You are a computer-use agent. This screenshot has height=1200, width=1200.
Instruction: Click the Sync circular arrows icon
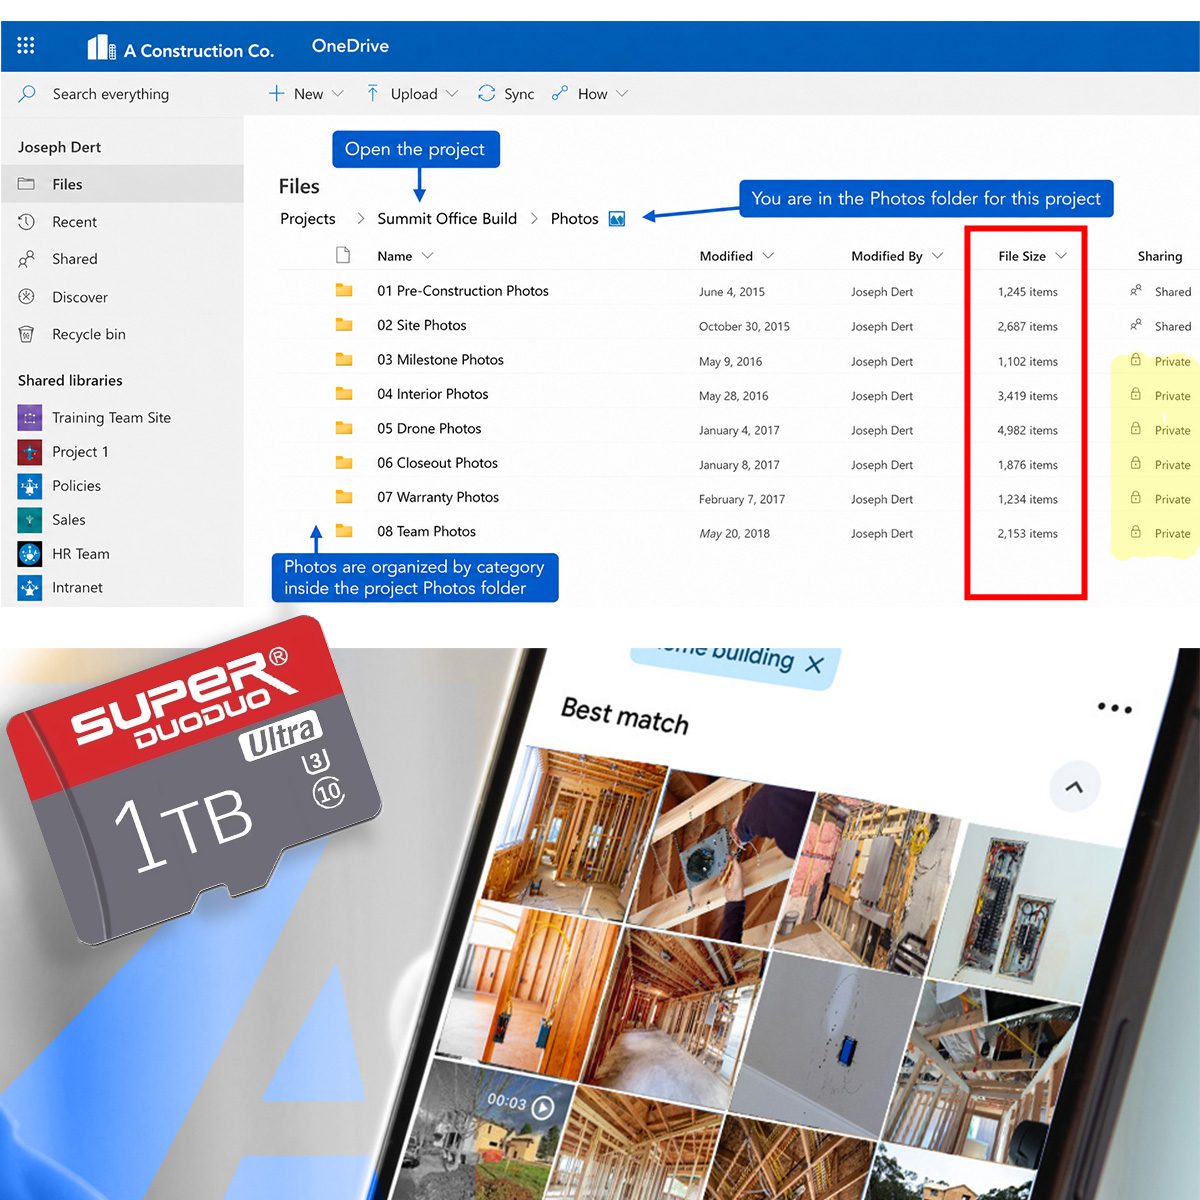pyautogui.click(x=487, y=93)
